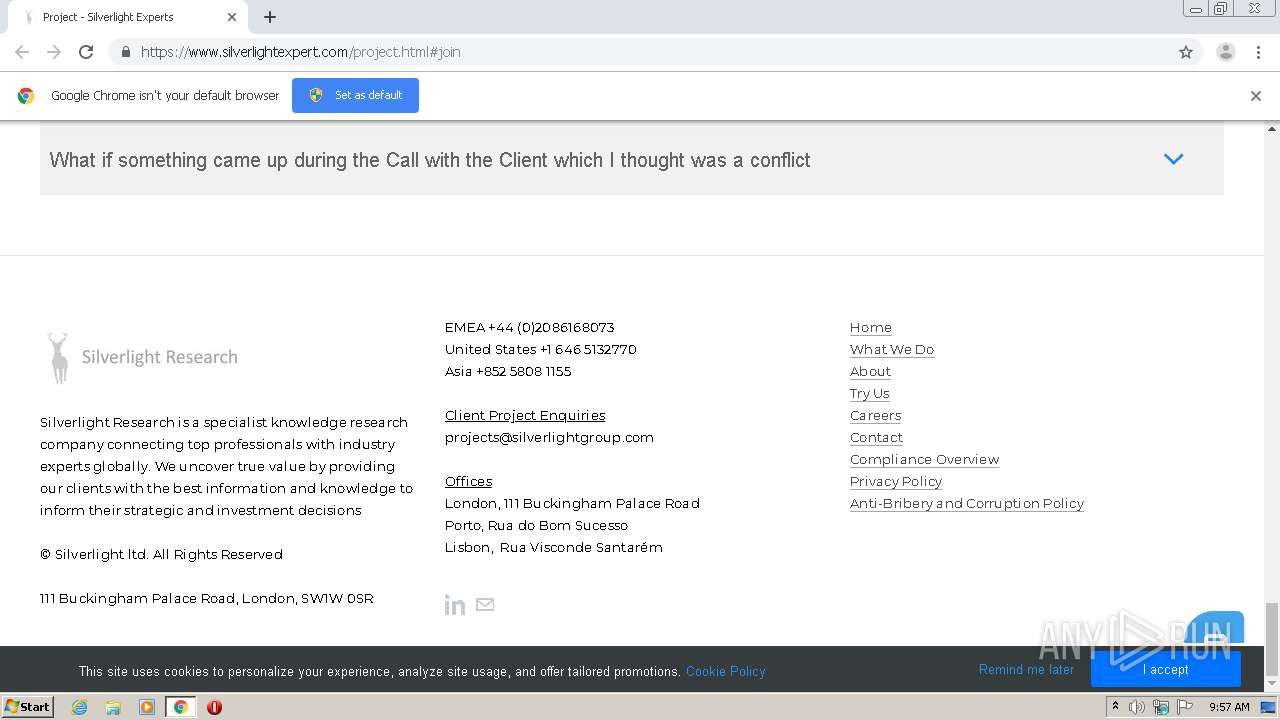Go forward with the forward arrow
Screen dimensions: 1280x720
point(54,52)
